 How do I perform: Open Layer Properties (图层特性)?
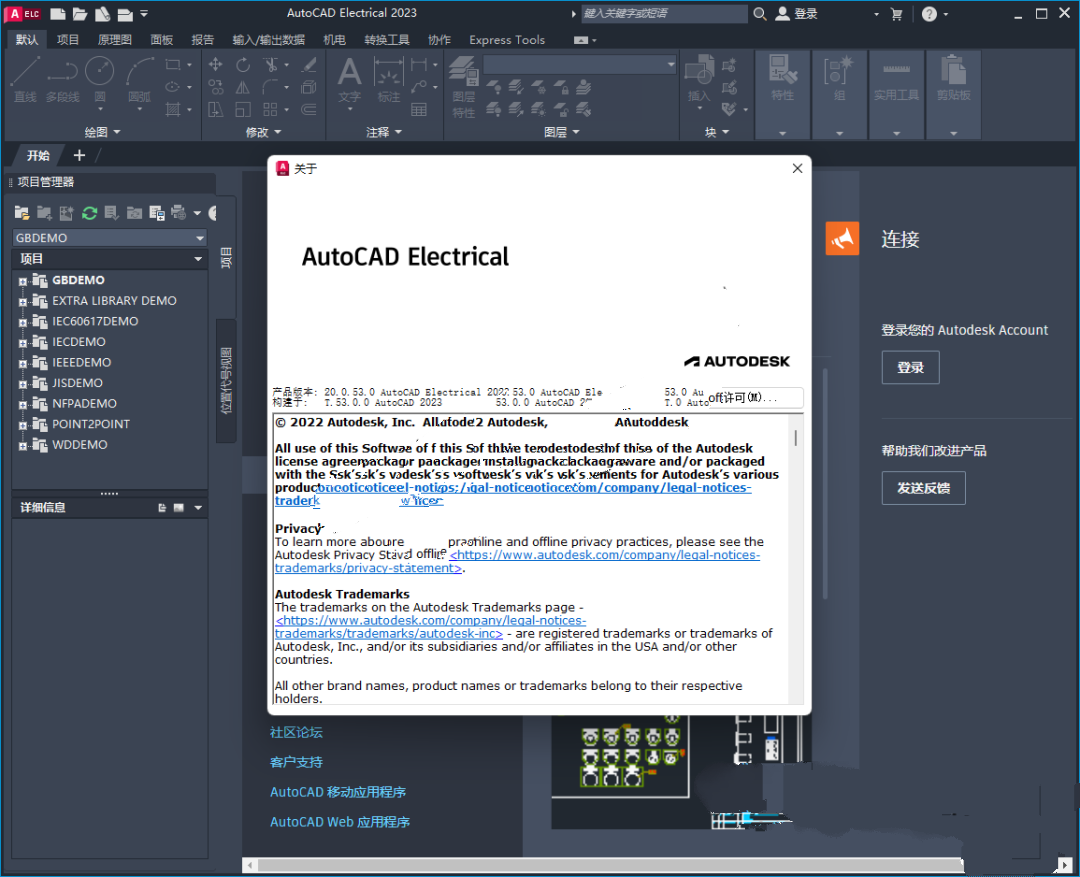point(464,87)
